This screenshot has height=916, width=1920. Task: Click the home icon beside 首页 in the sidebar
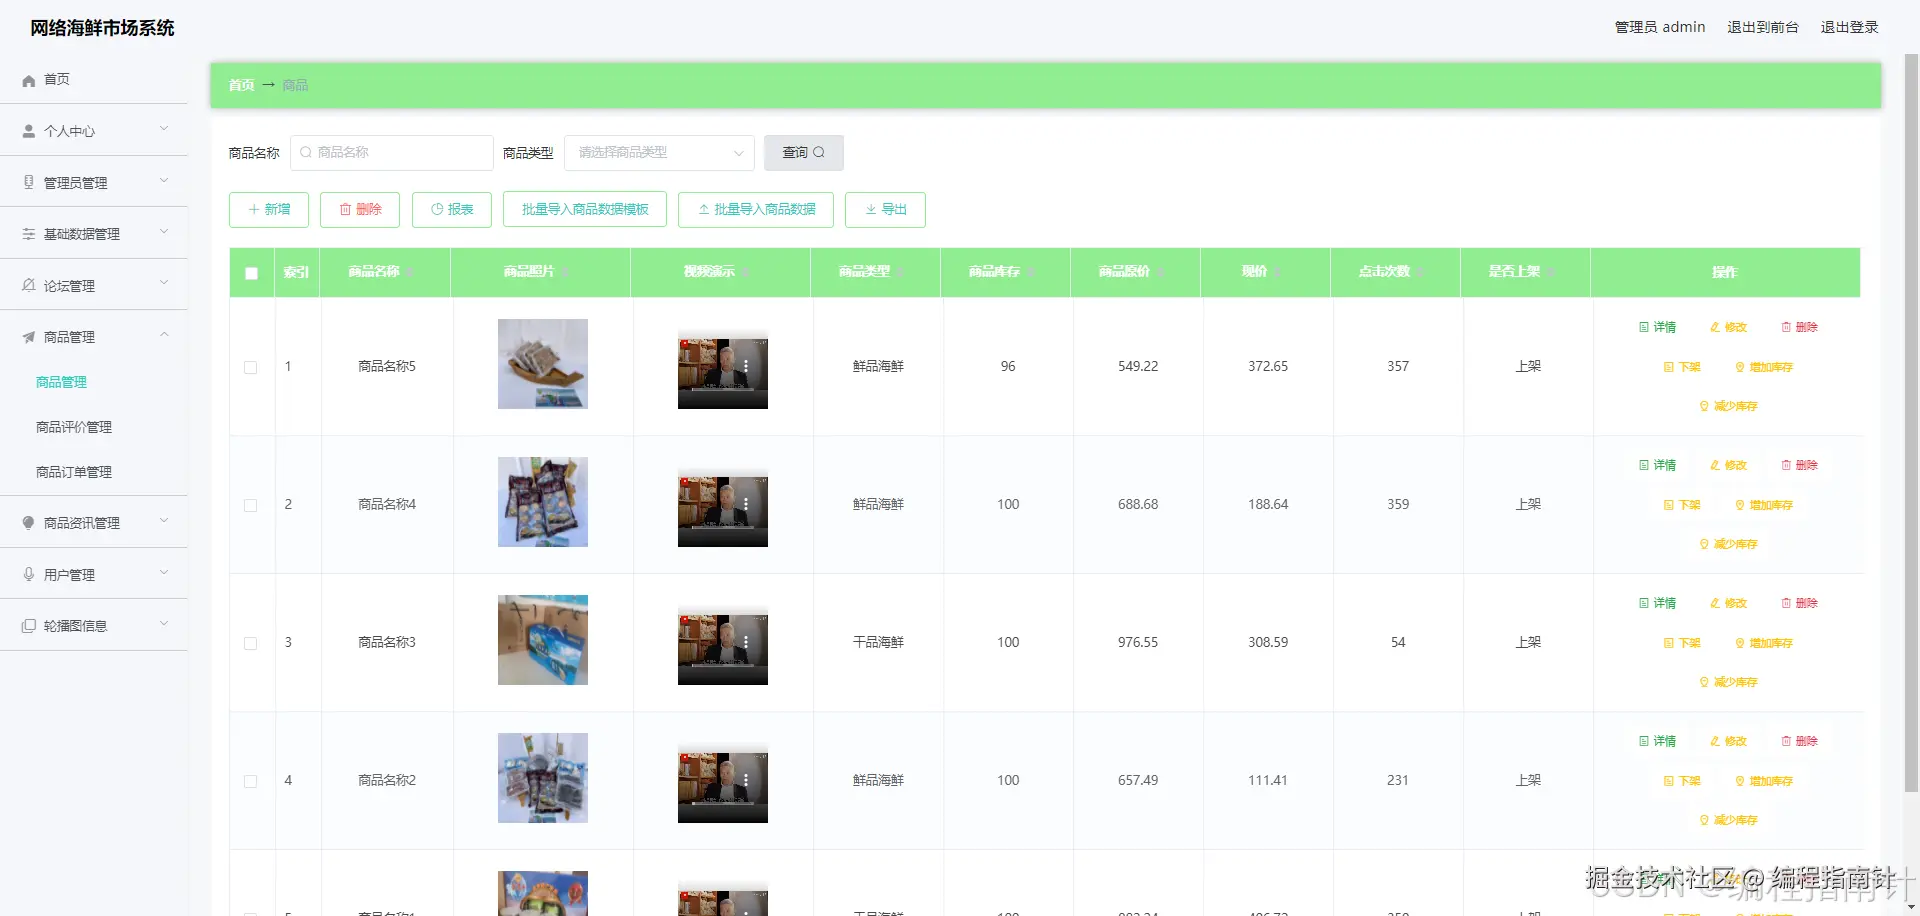tap(29, 80)
